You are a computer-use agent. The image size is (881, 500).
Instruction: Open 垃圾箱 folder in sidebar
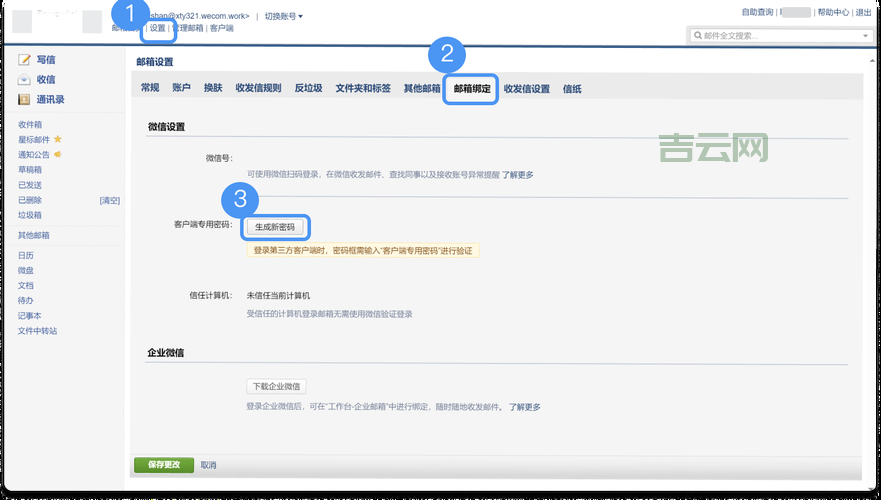pos(30,215)
